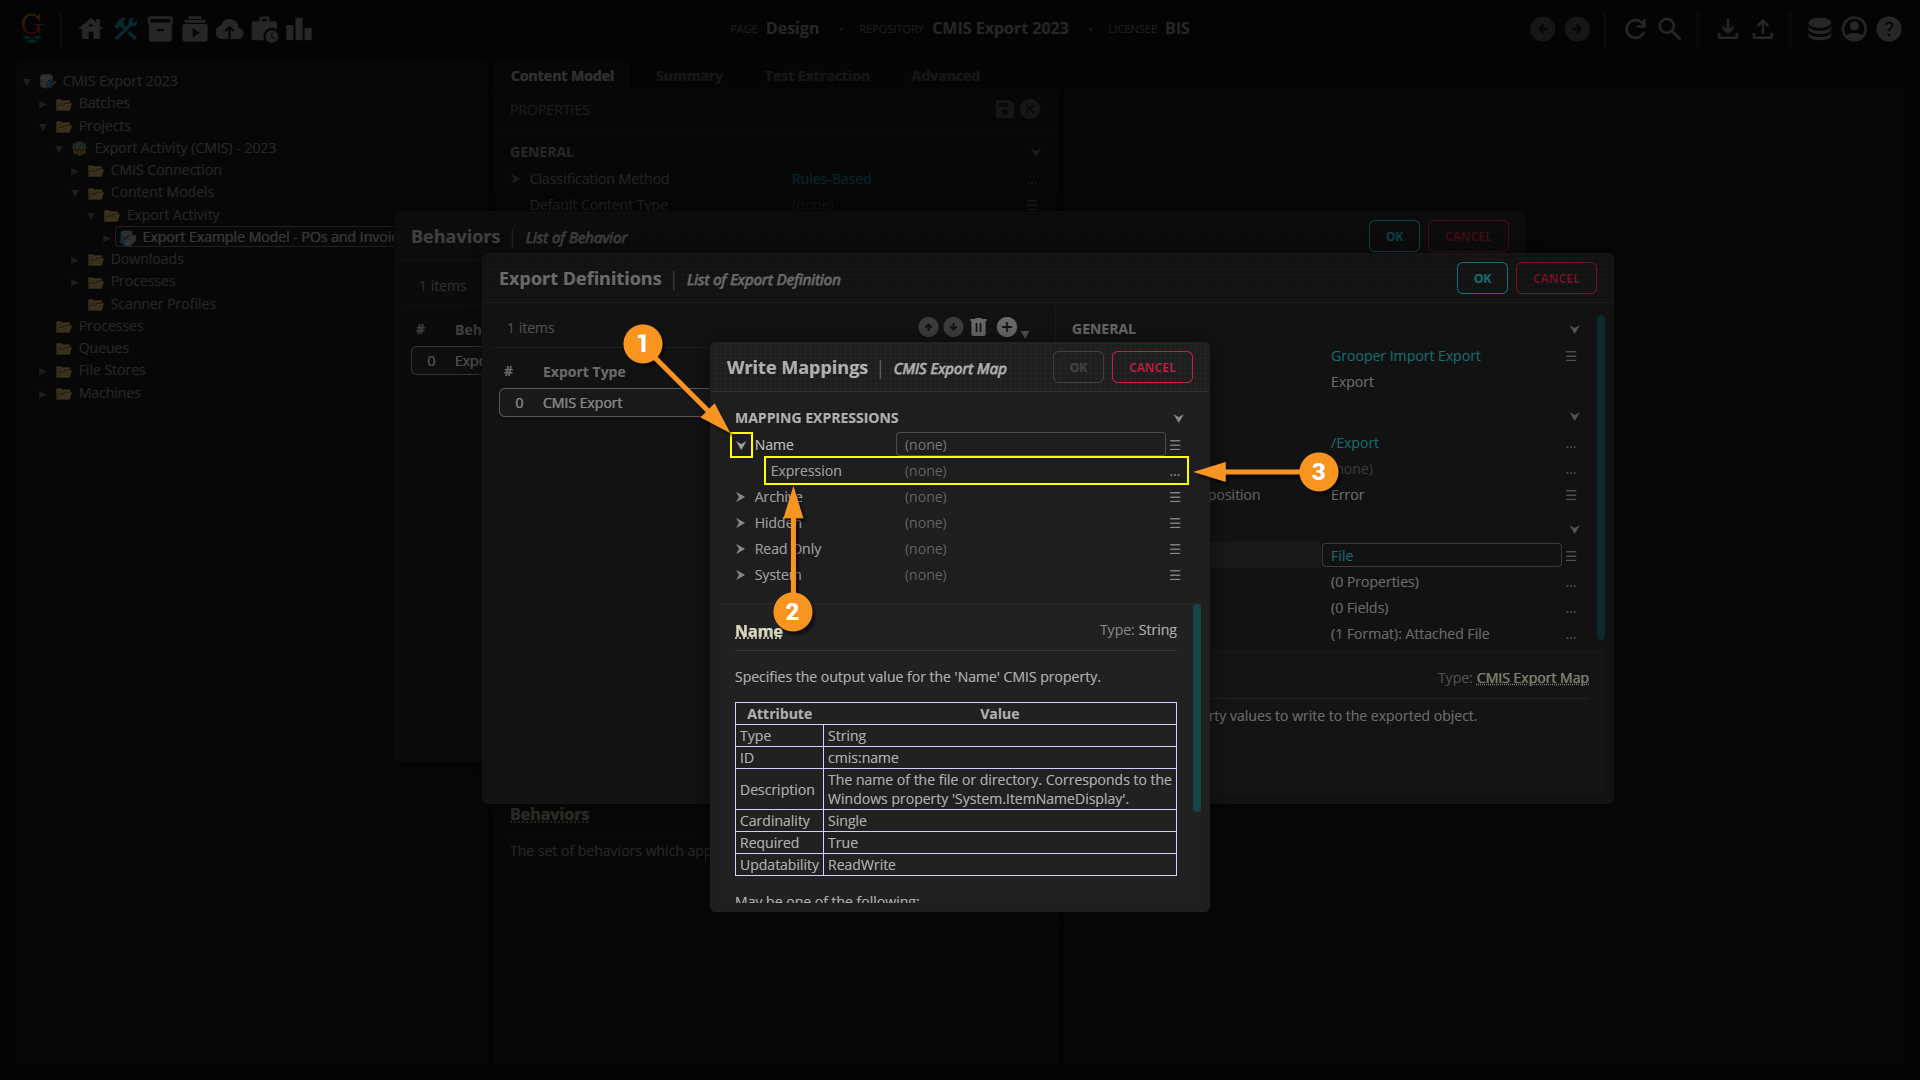Image resolution: width=1920 pixels, height=1080 pixels.
Task: Collapse the MAPPING EXPRESSIONS section chevron
Action: pyautogui.click(x=1178, y=418)
